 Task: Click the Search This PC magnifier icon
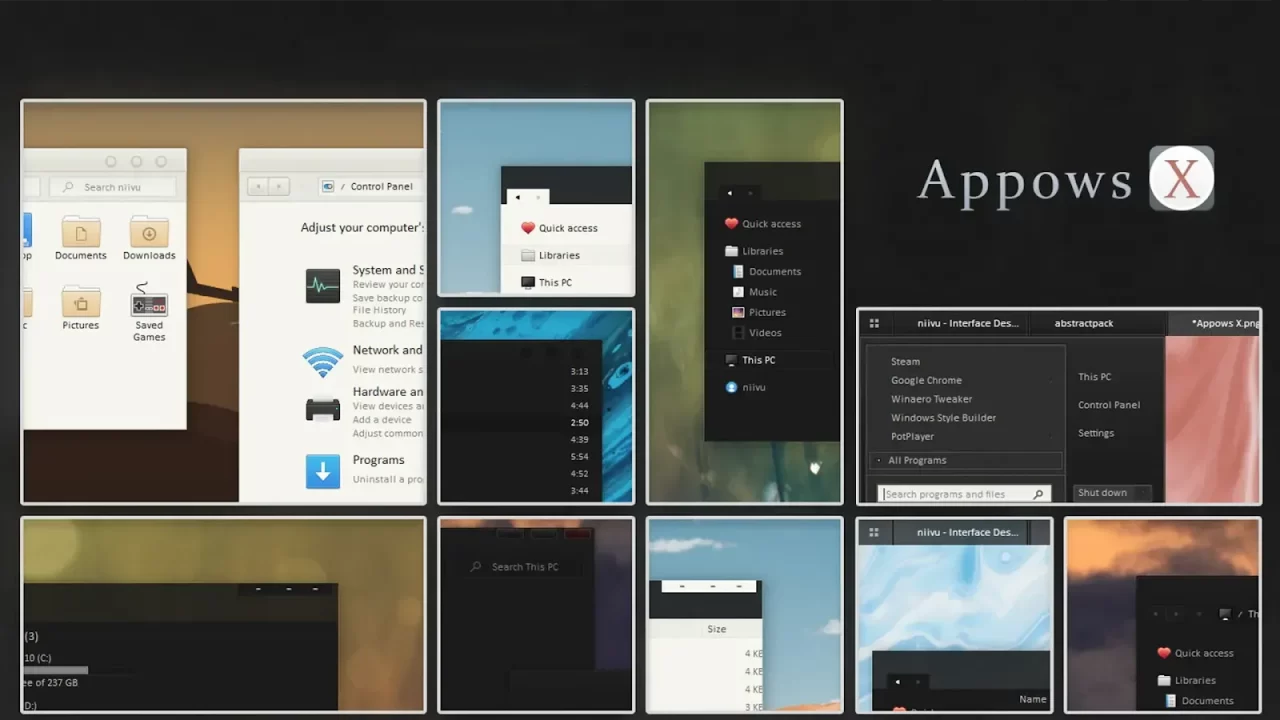tap(476, 566)
